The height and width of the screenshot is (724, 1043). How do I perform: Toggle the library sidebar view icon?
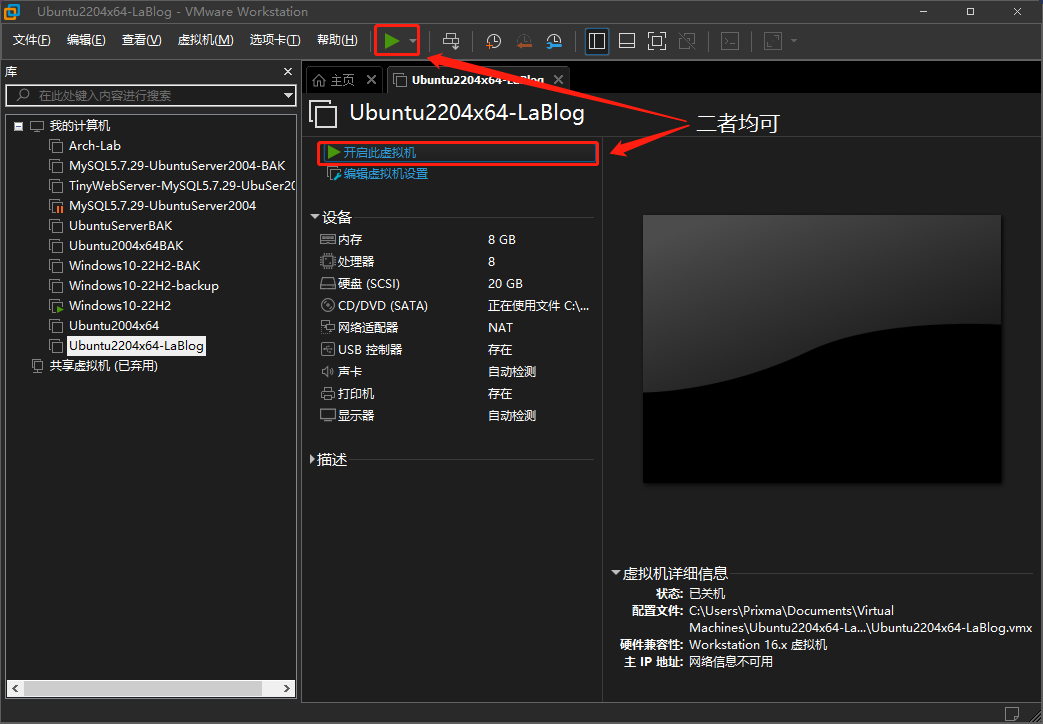pyautogui.click(x=597, y=41)
